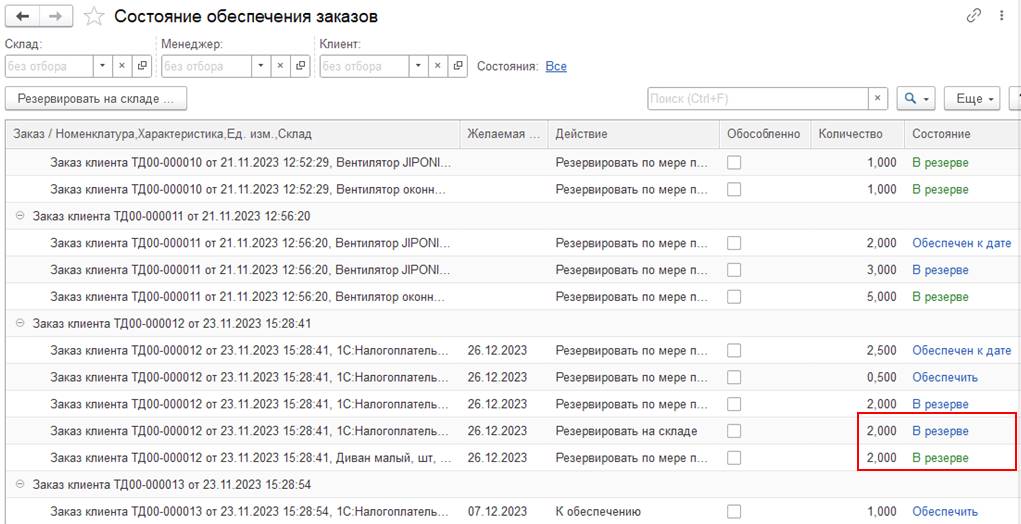Collapse order ТД00-000012 group
Image resolution: width=1021 pixels, height=524 pixels.
pyautogui.click(x=19, y=323)
